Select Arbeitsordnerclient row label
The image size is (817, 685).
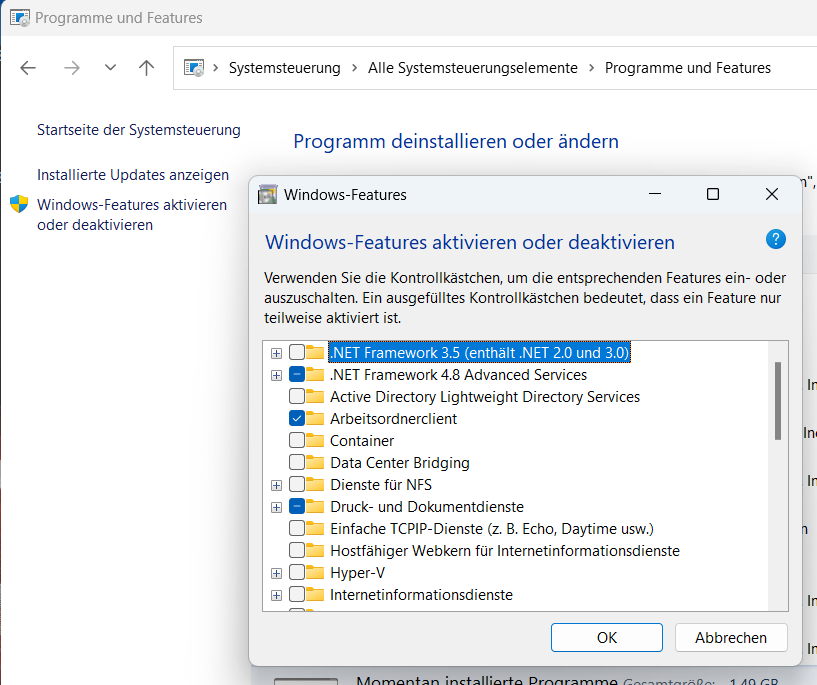[x=393, y=419]
